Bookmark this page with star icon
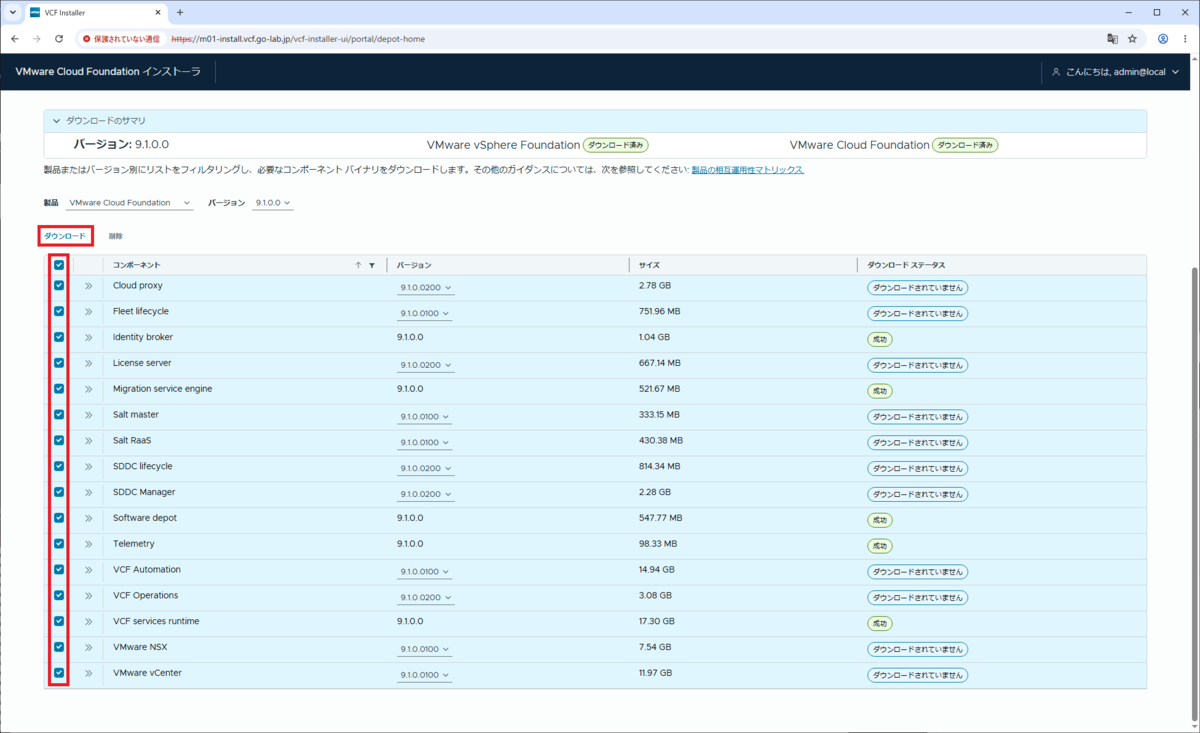Viewport: 1200px width, 733px height. [x=1132, y=39]
